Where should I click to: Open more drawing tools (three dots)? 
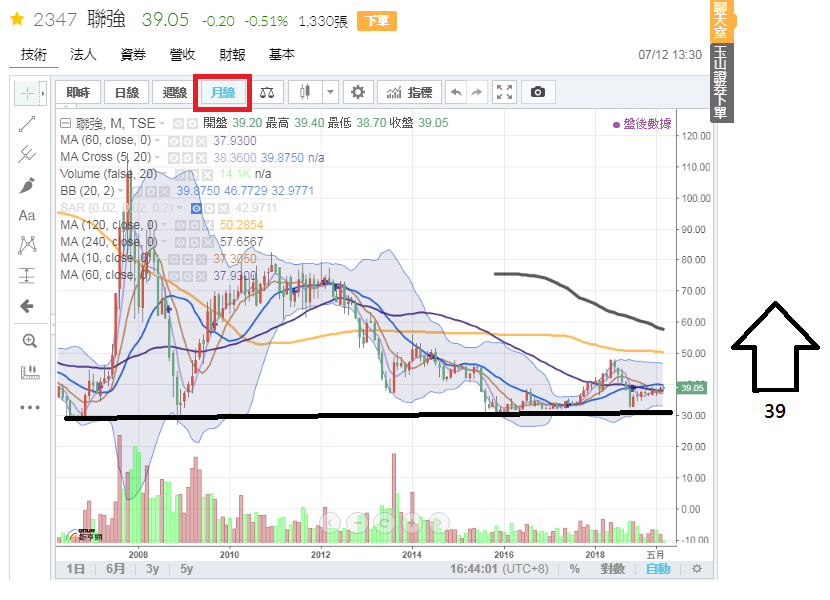tap(30, 407)
